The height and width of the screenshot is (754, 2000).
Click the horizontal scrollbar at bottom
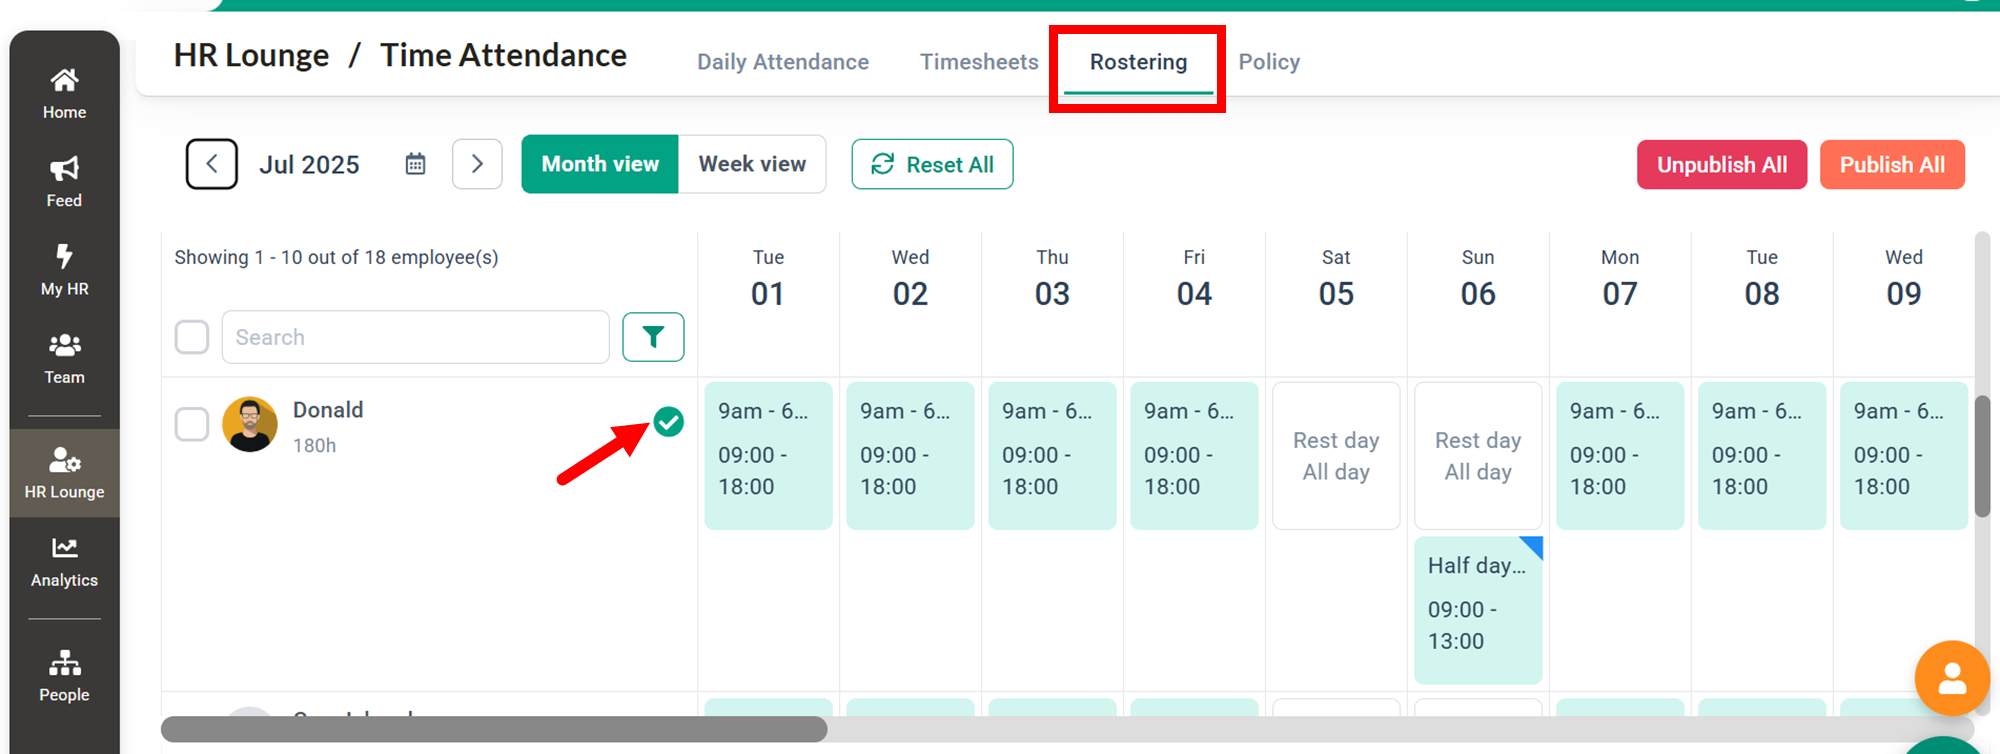click(x=494, y=730)
